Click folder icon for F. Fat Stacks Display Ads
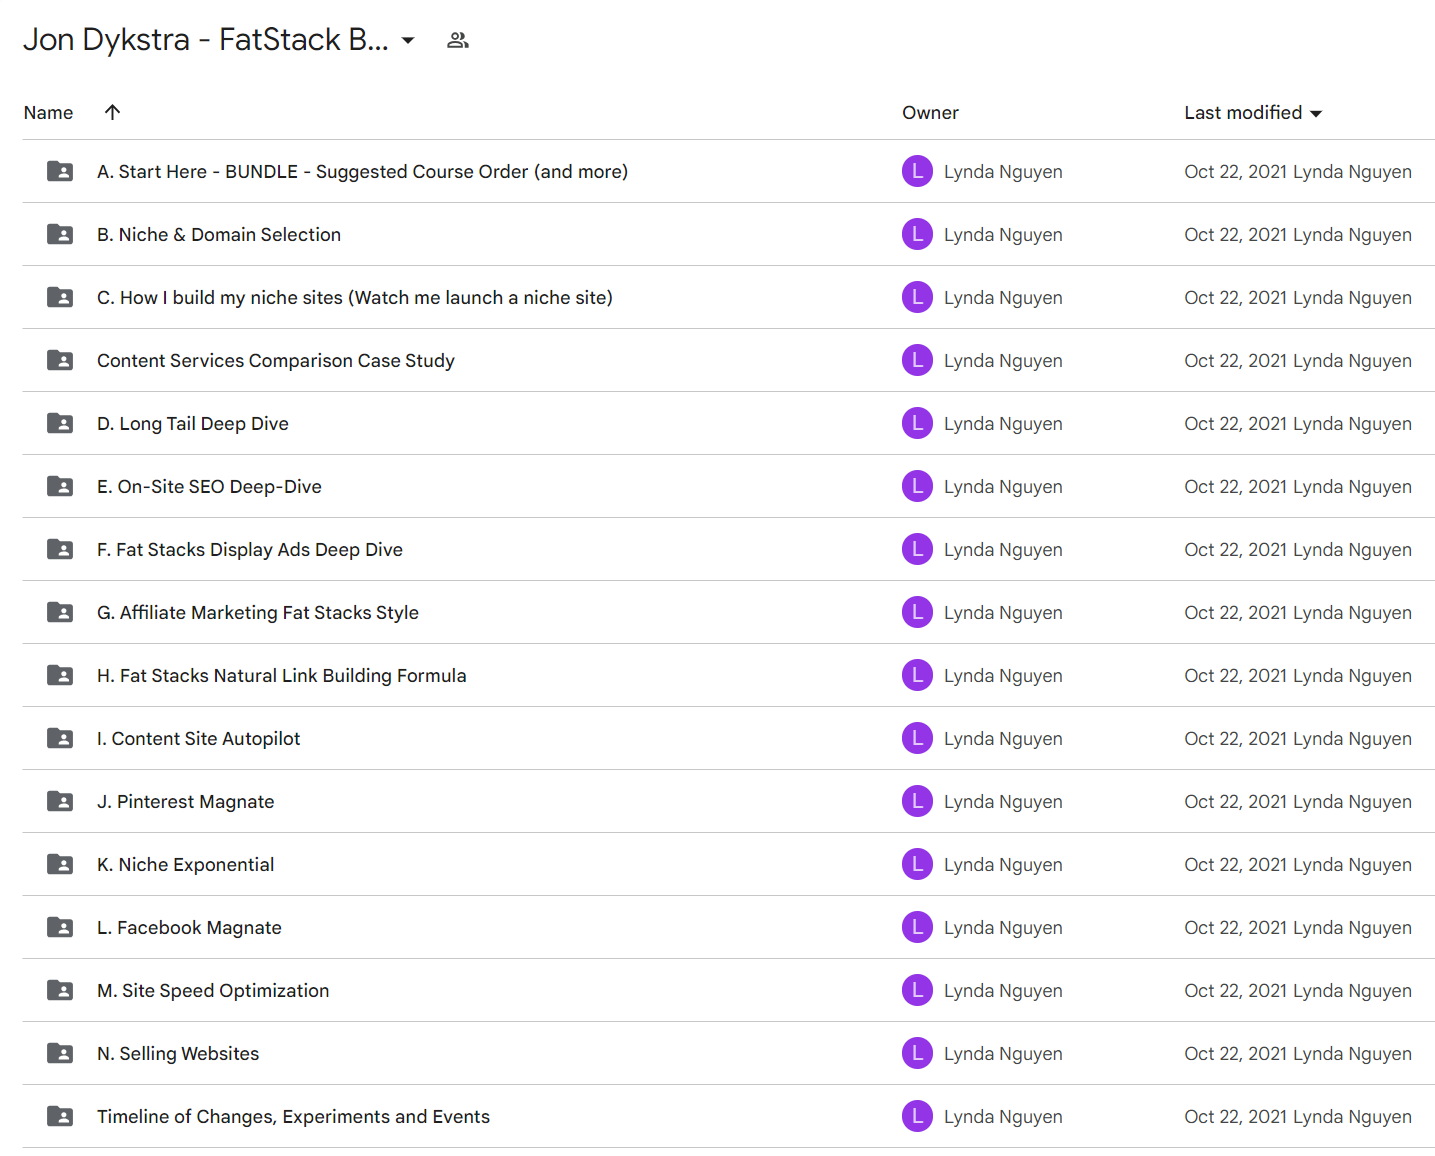This screenshot has height=1156, width=1435. 60,549
